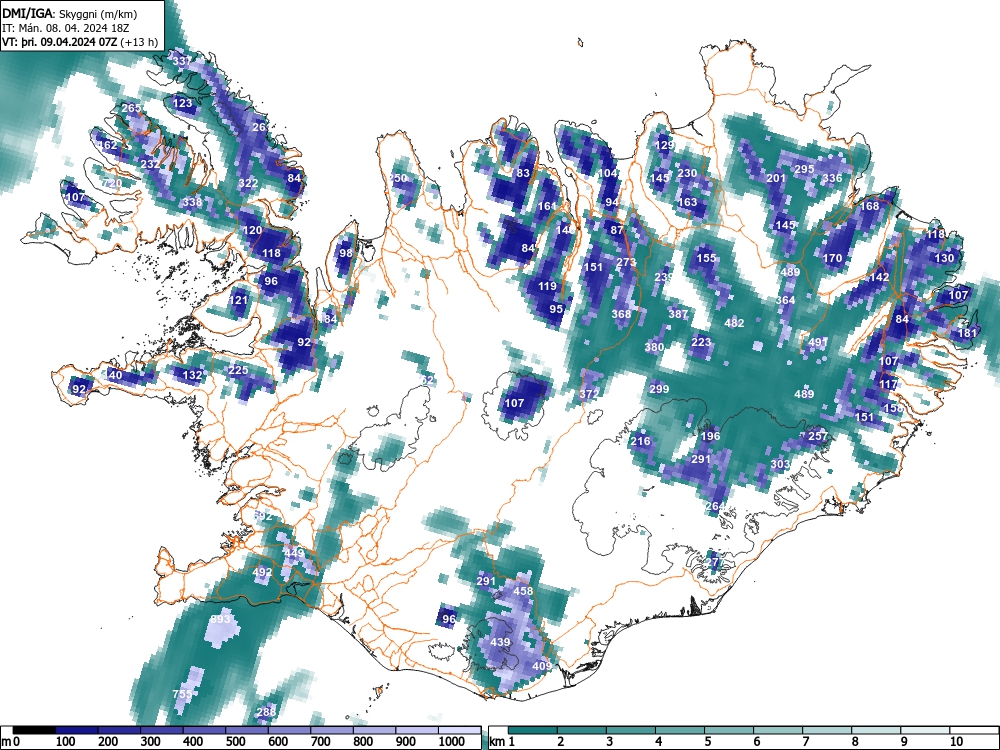Select the white 9–10 km legend swatch
The width and height of the screenshot is (1000, 750).
click(x=925, y=730)
